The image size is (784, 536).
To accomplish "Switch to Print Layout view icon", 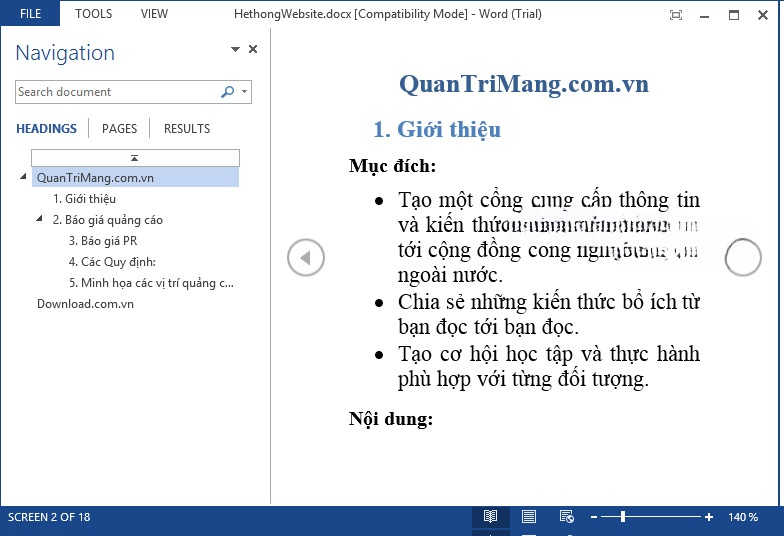I will pyautogui.click(x=528, y=516).
